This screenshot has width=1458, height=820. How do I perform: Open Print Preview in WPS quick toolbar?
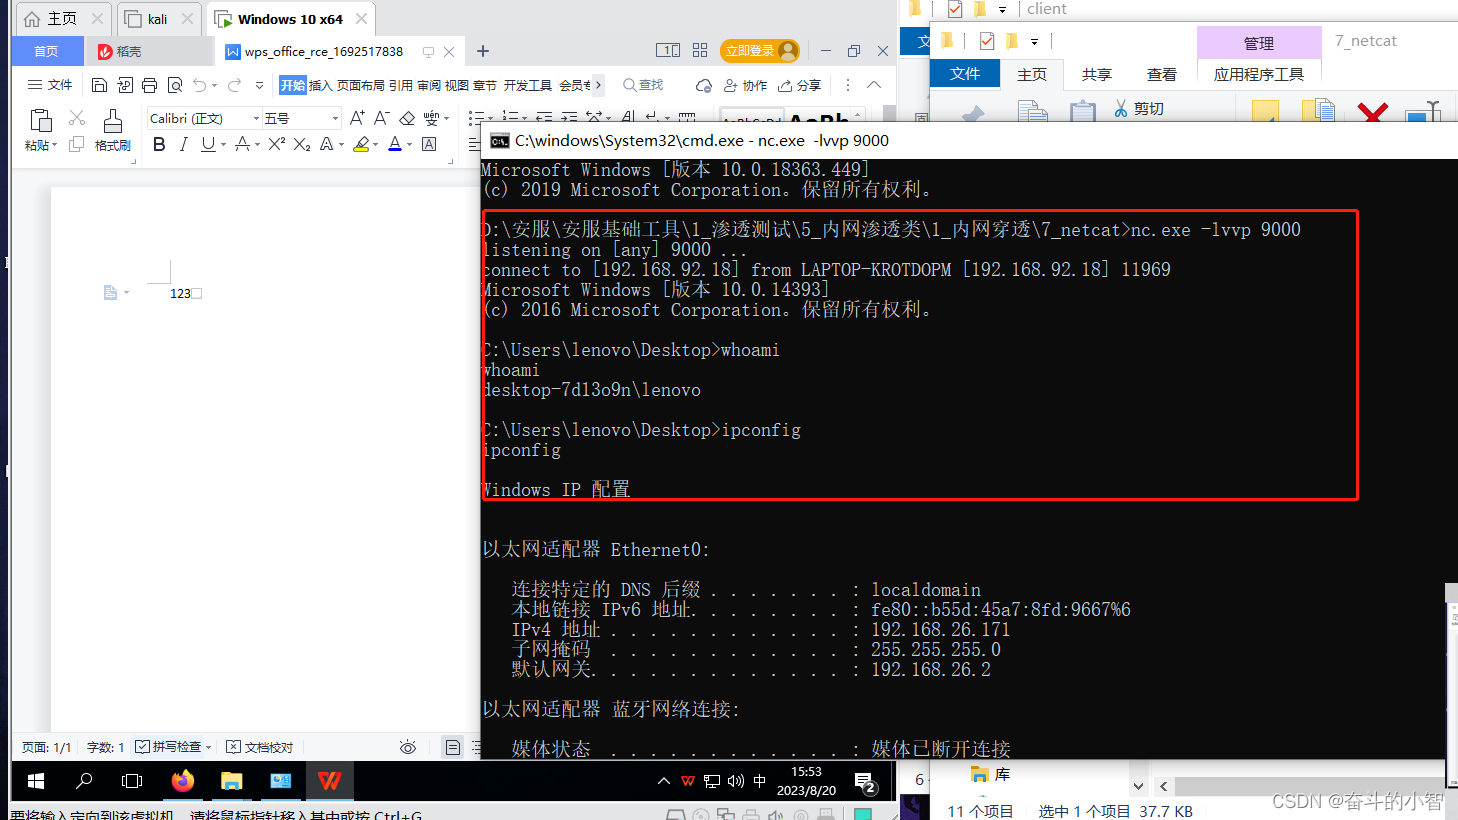[175, 85]
